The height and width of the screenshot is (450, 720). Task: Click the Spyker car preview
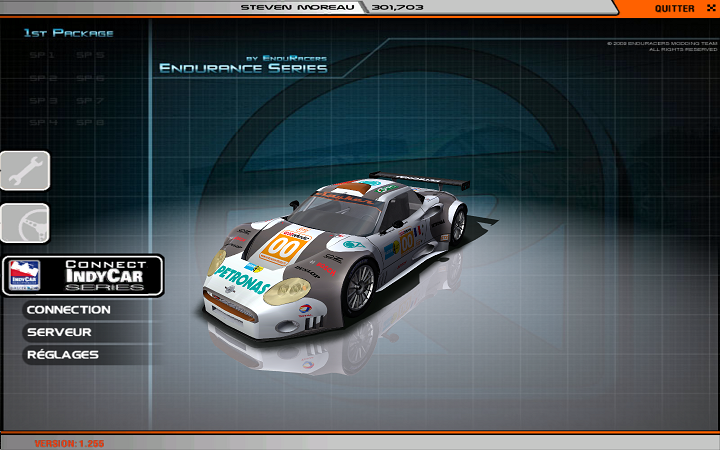pyautogui.click(x=335, y=255)
